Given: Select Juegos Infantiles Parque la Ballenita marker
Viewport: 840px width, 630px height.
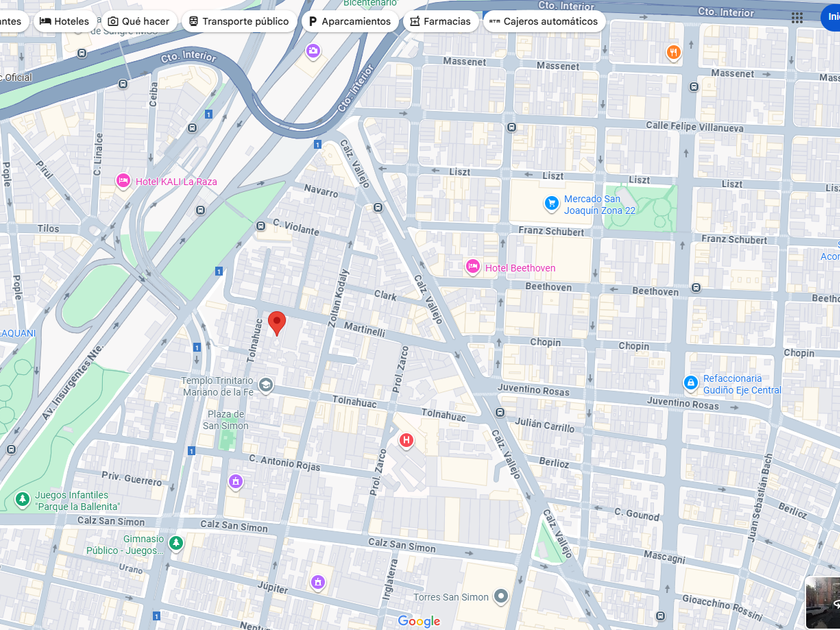Looking at the screenshot, I should coord(22,499).
